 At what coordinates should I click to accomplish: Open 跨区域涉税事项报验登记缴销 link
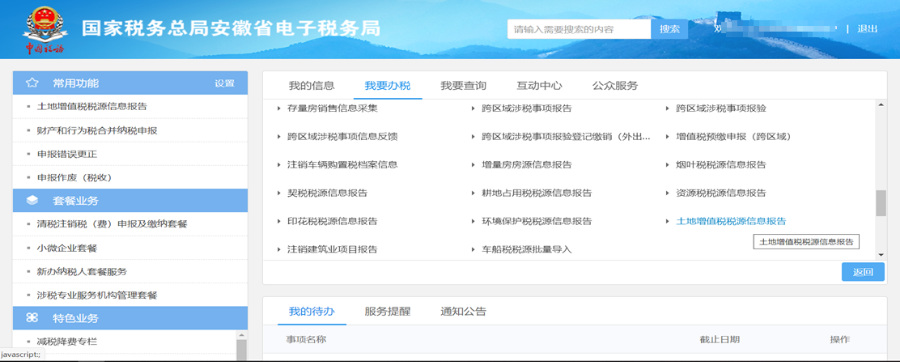pos(567,137)
